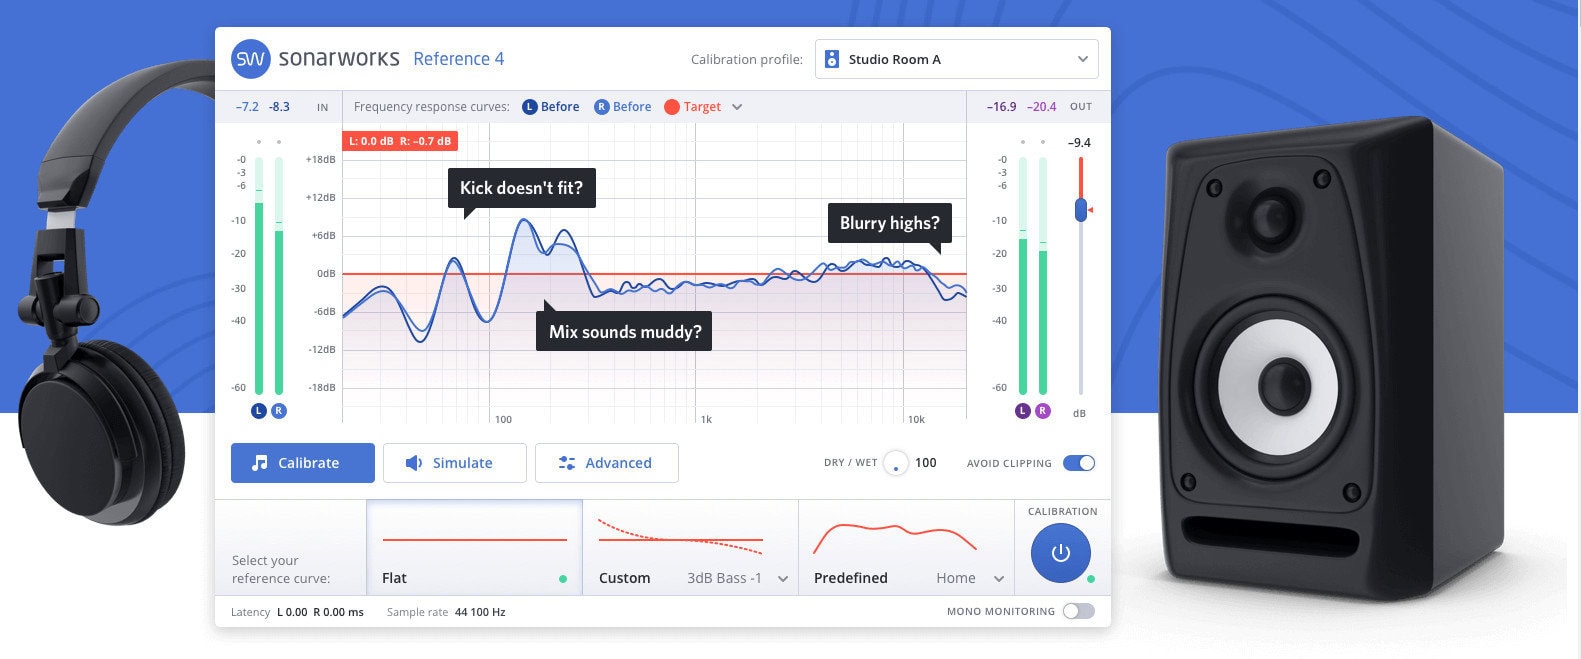Click the output level -16.9 reading
Screen dimensions: 1581x659
click(1001, 107)
